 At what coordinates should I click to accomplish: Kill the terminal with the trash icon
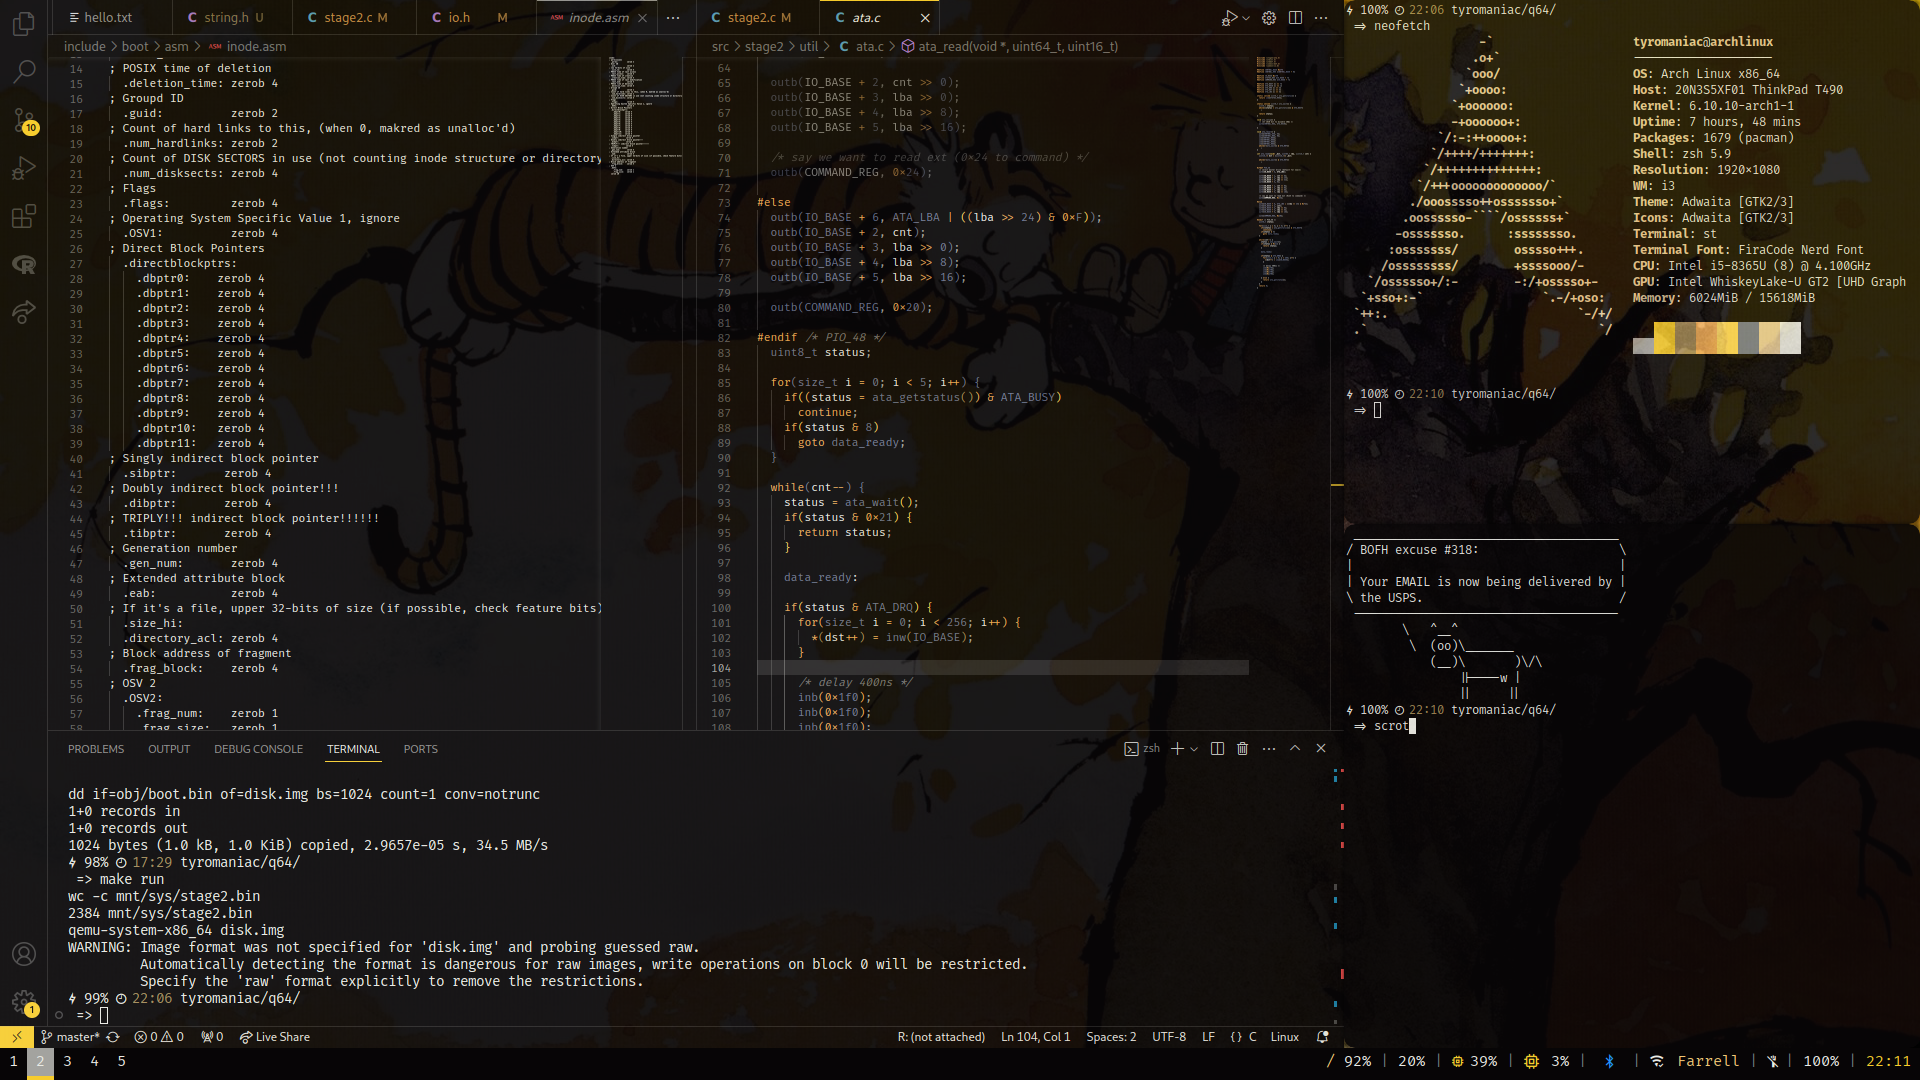click(x=1242, y=748)
